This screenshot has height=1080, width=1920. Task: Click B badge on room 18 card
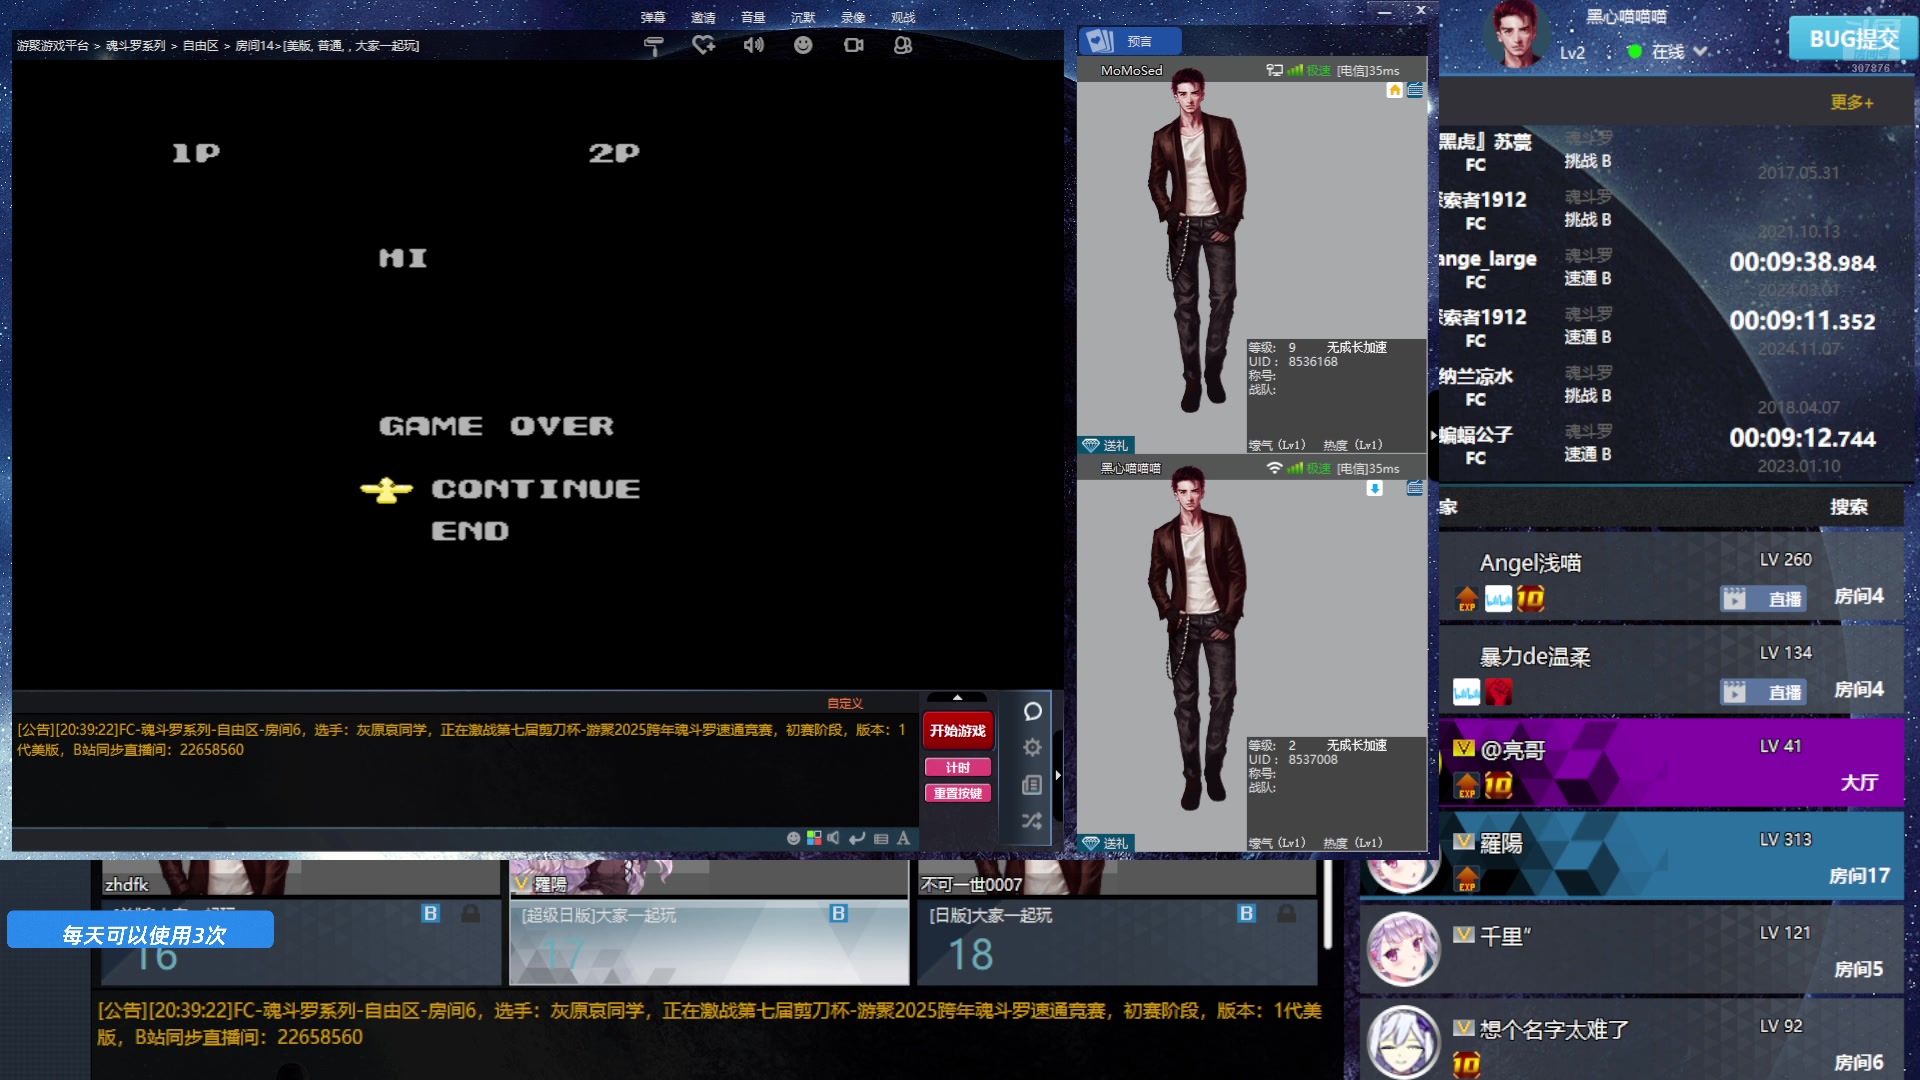pos(1246,913)
